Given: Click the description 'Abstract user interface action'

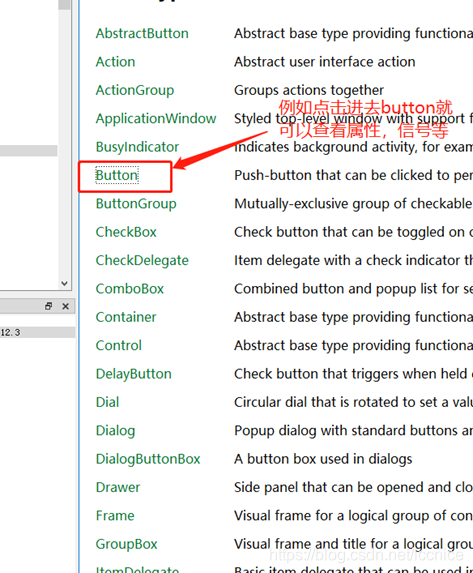Looking at the screenshot, I should [x=325, y=62].
